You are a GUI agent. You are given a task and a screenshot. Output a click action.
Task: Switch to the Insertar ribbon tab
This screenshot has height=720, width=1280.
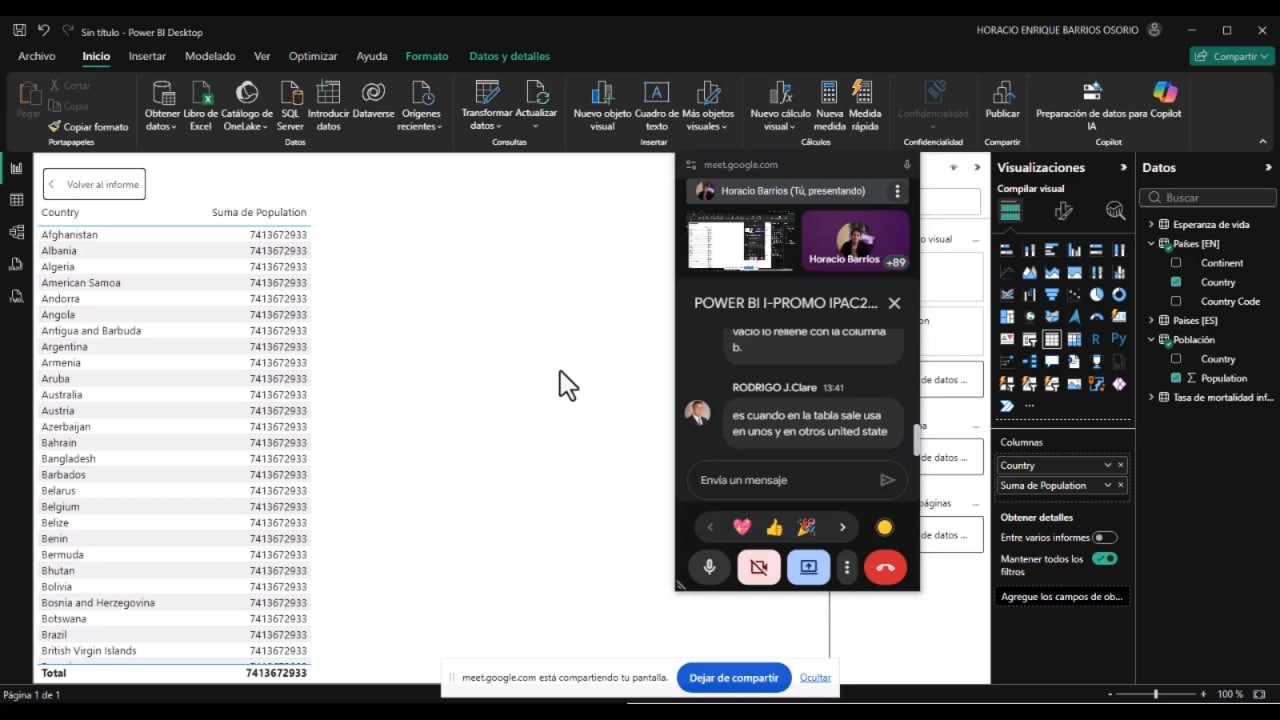[147, 56]
